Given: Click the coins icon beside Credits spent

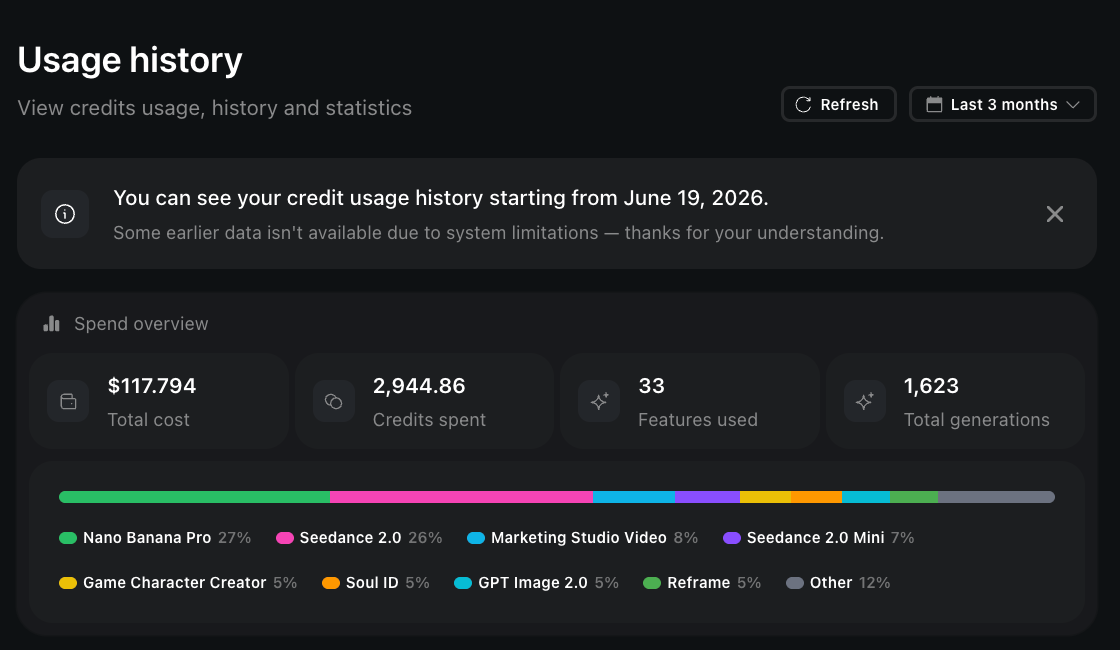Looking at the screenshot, I should (334, 401).
